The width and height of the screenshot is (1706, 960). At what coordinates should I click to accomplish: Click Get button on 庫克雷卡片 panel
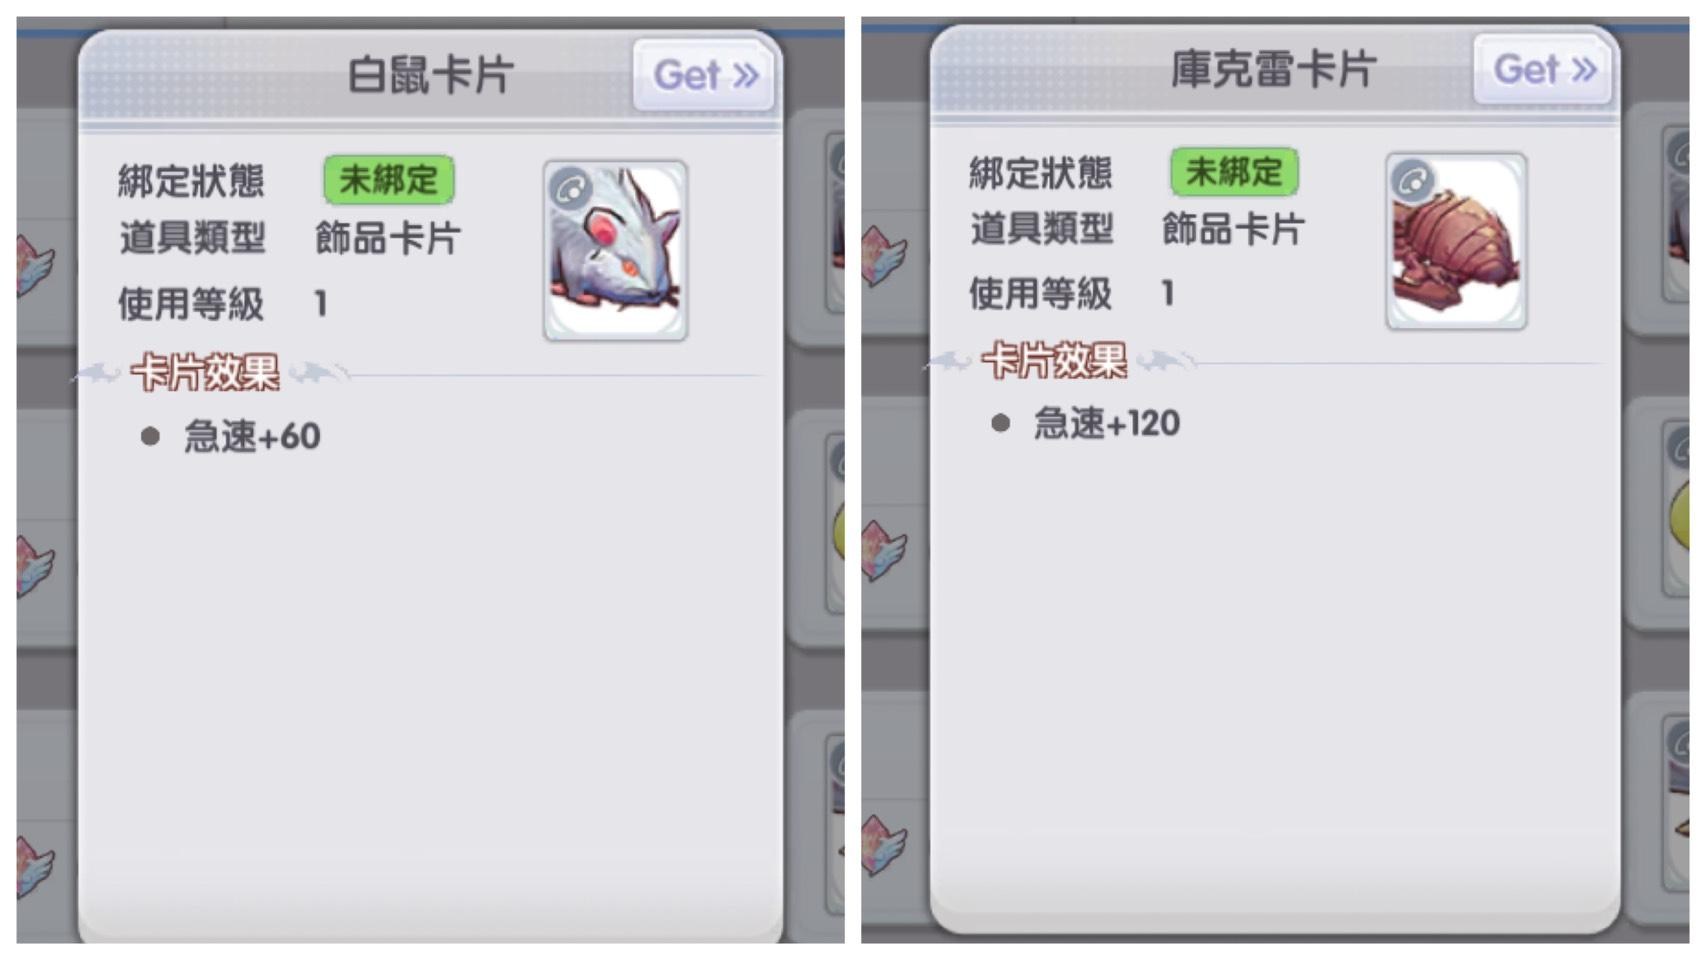click(x=1543, y=69)
